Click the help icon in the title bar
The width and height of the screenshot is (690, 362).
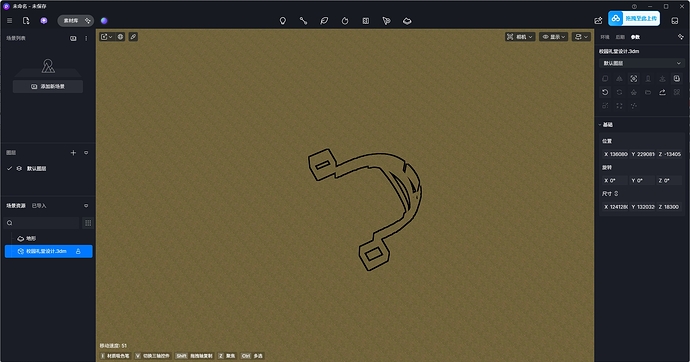click(634, 6)
